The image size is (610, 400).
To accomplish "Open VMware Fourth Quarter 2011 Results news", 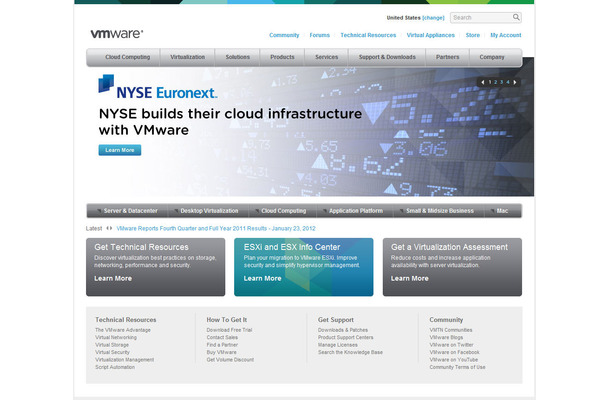I will click(216, 228).
